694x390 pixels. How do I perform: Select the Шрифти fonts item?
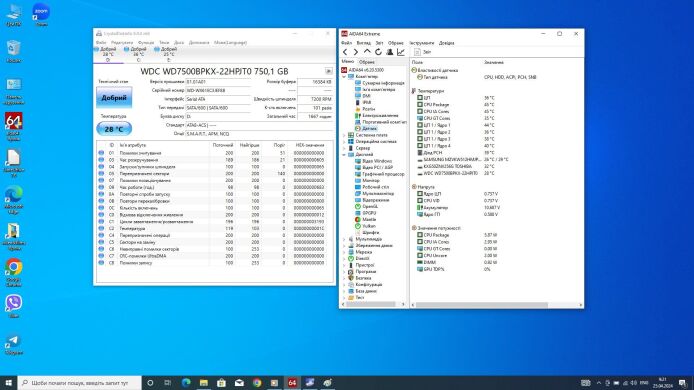tap(367, 232)
